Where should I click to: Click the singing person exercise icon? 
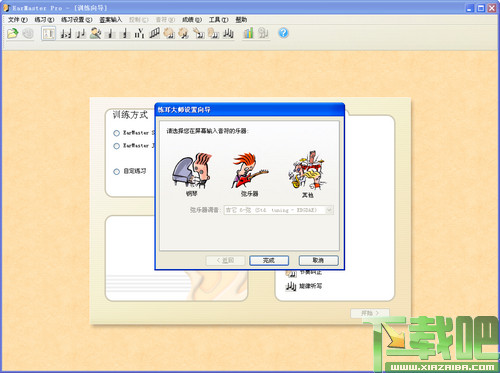click(95, 33)
